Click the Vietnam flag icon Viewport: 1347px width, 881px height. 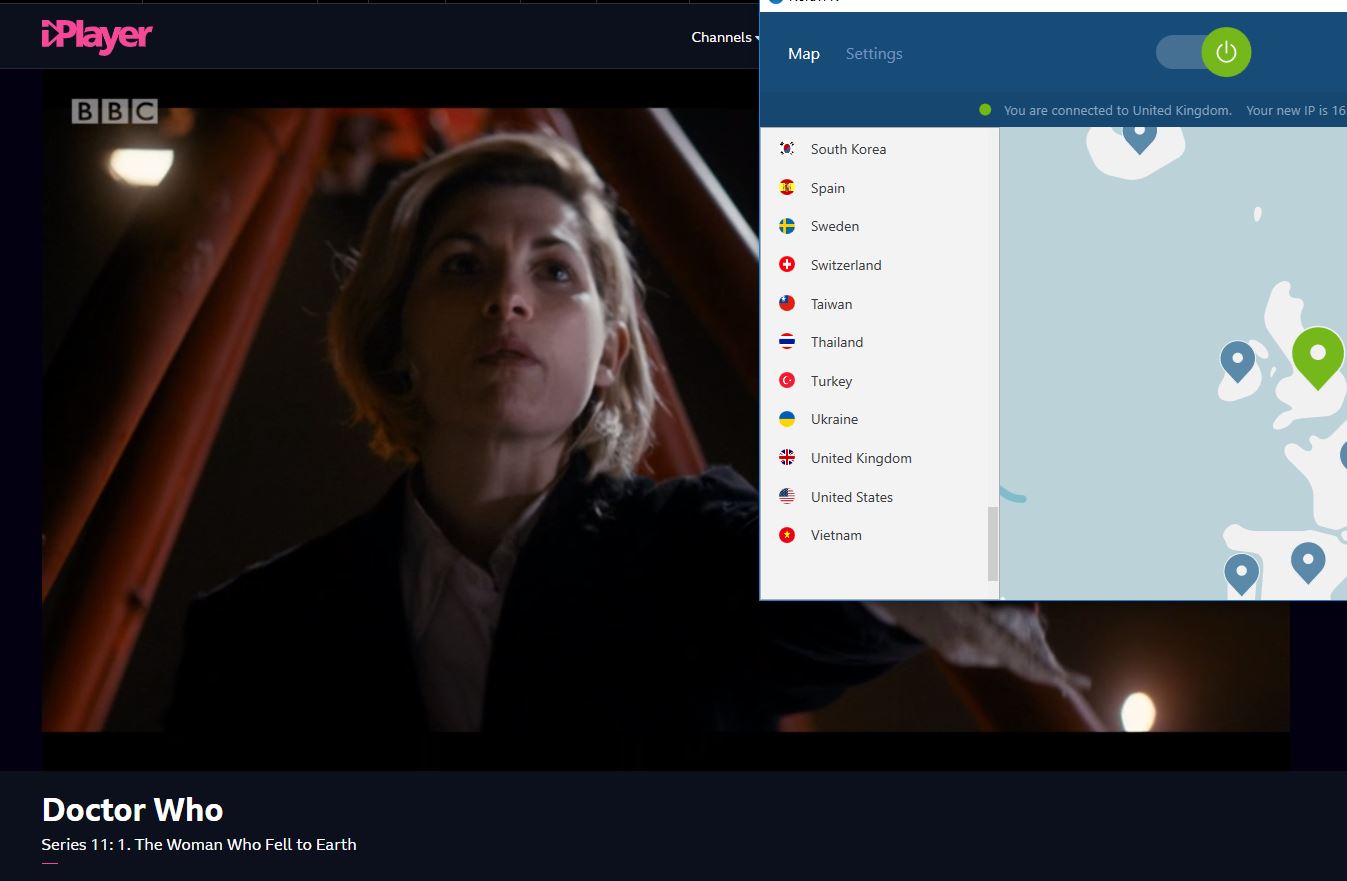(787, 535)
